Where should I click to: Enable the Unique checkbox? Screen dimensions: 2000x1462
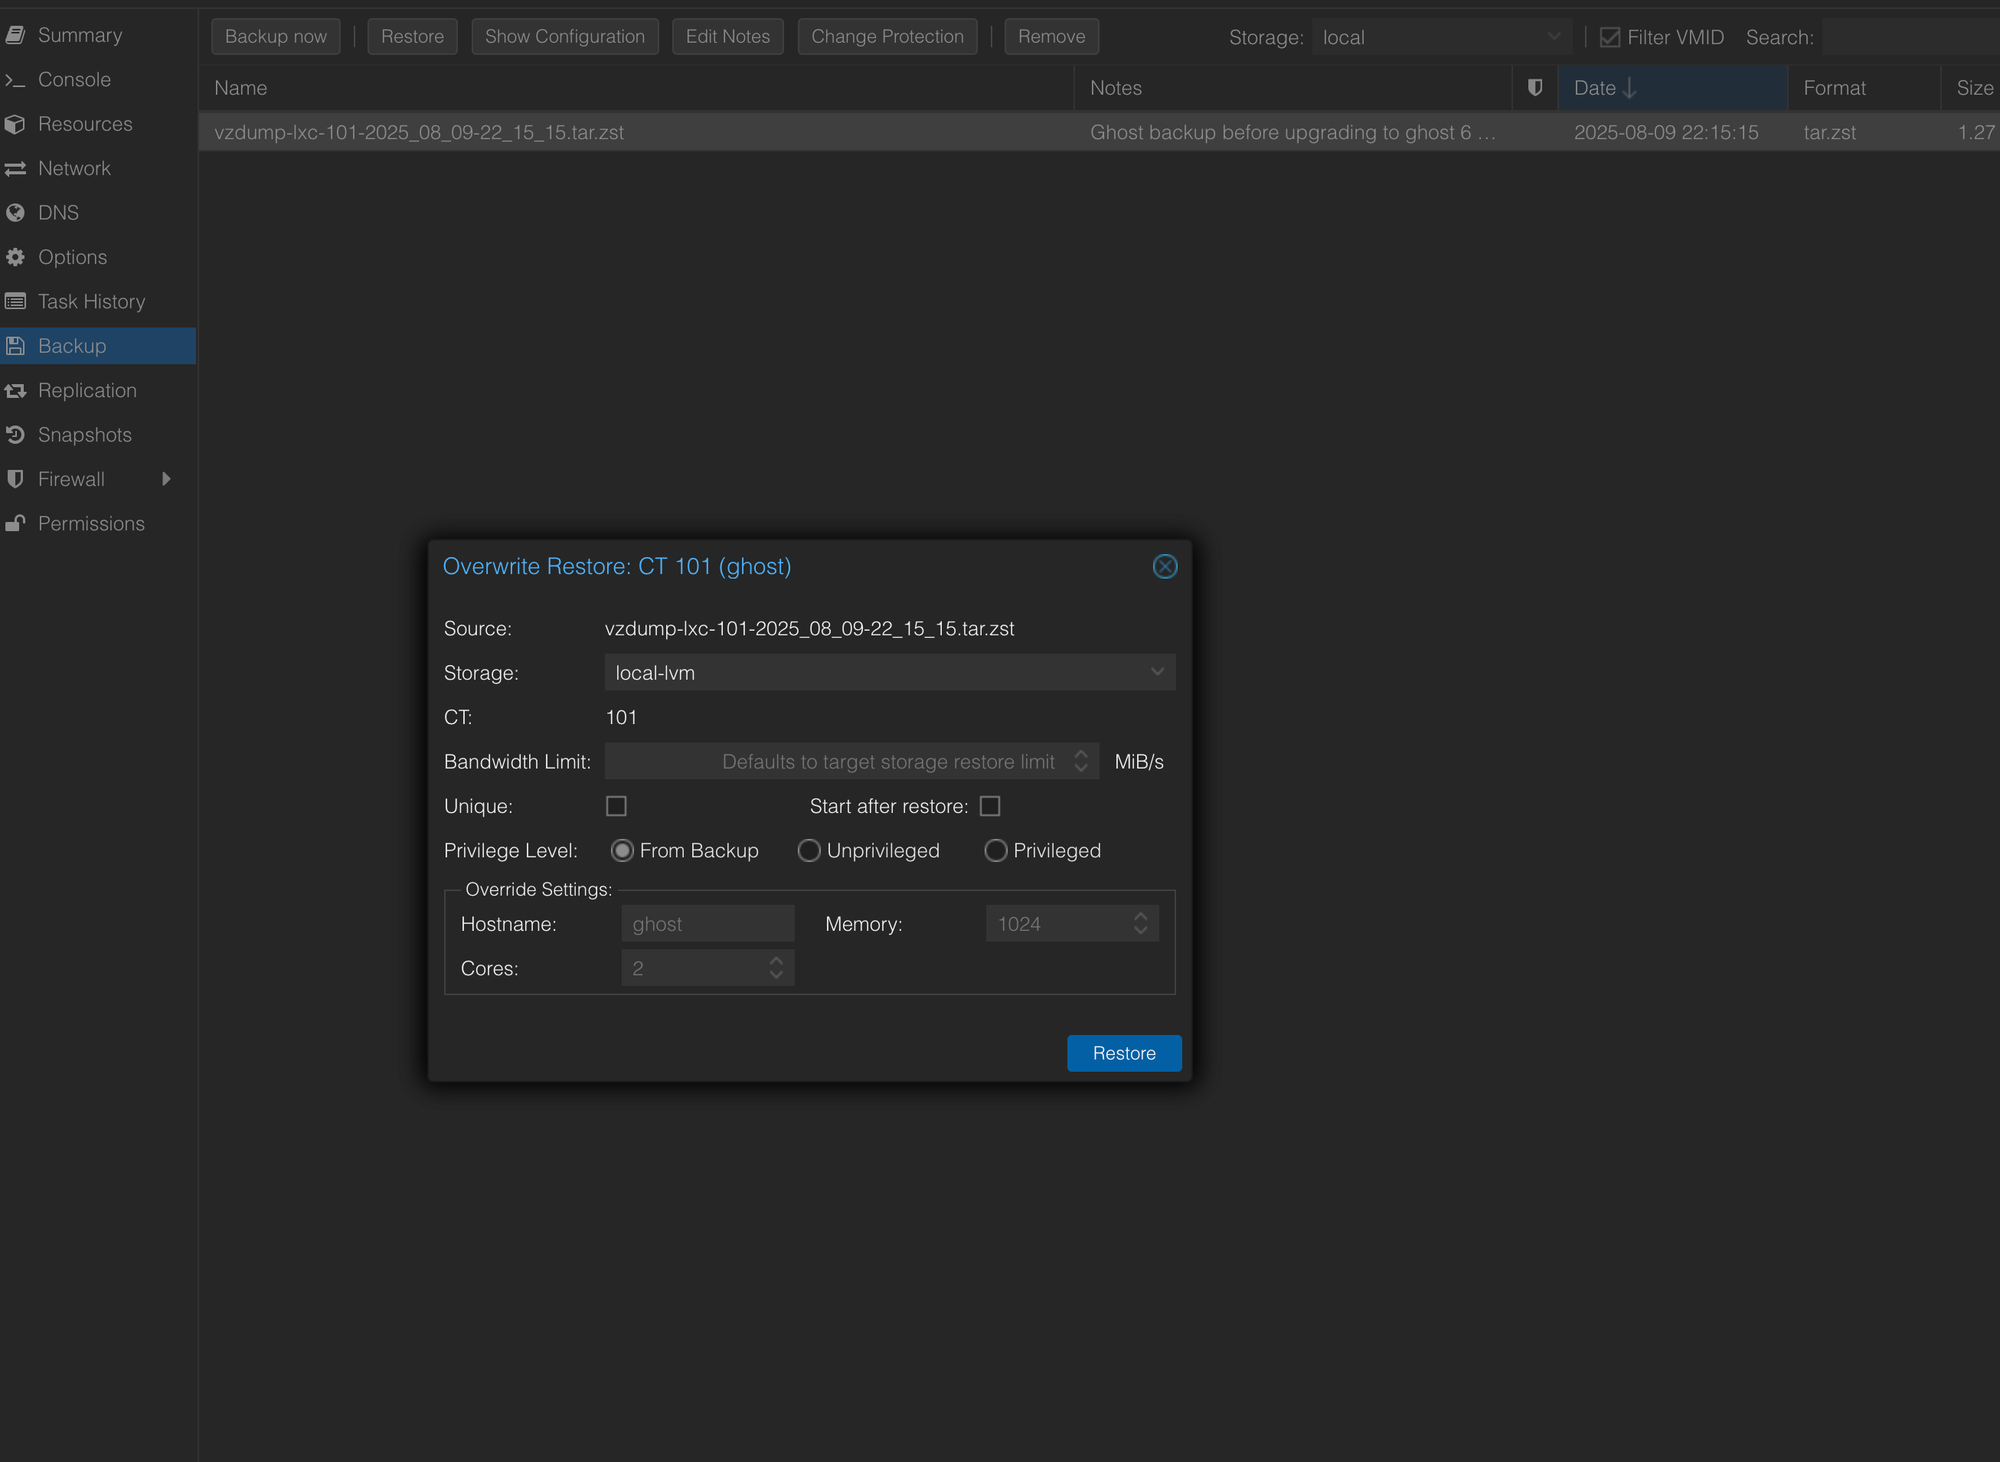tap(616, 806)
